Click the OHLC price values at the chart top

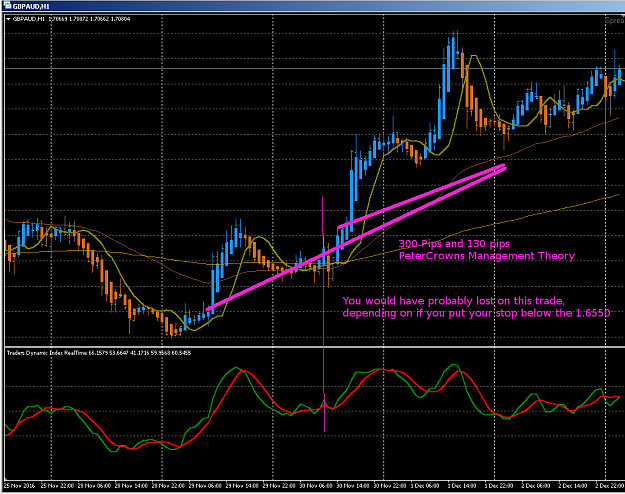click(89, 19)
